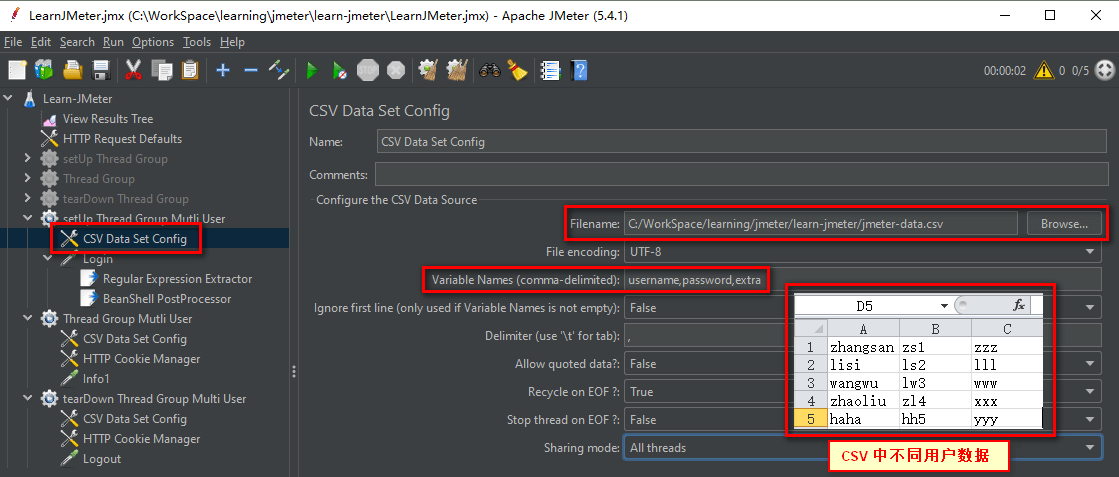Click the New test plan icon
Screen dimensions: 1119x477
17,70
